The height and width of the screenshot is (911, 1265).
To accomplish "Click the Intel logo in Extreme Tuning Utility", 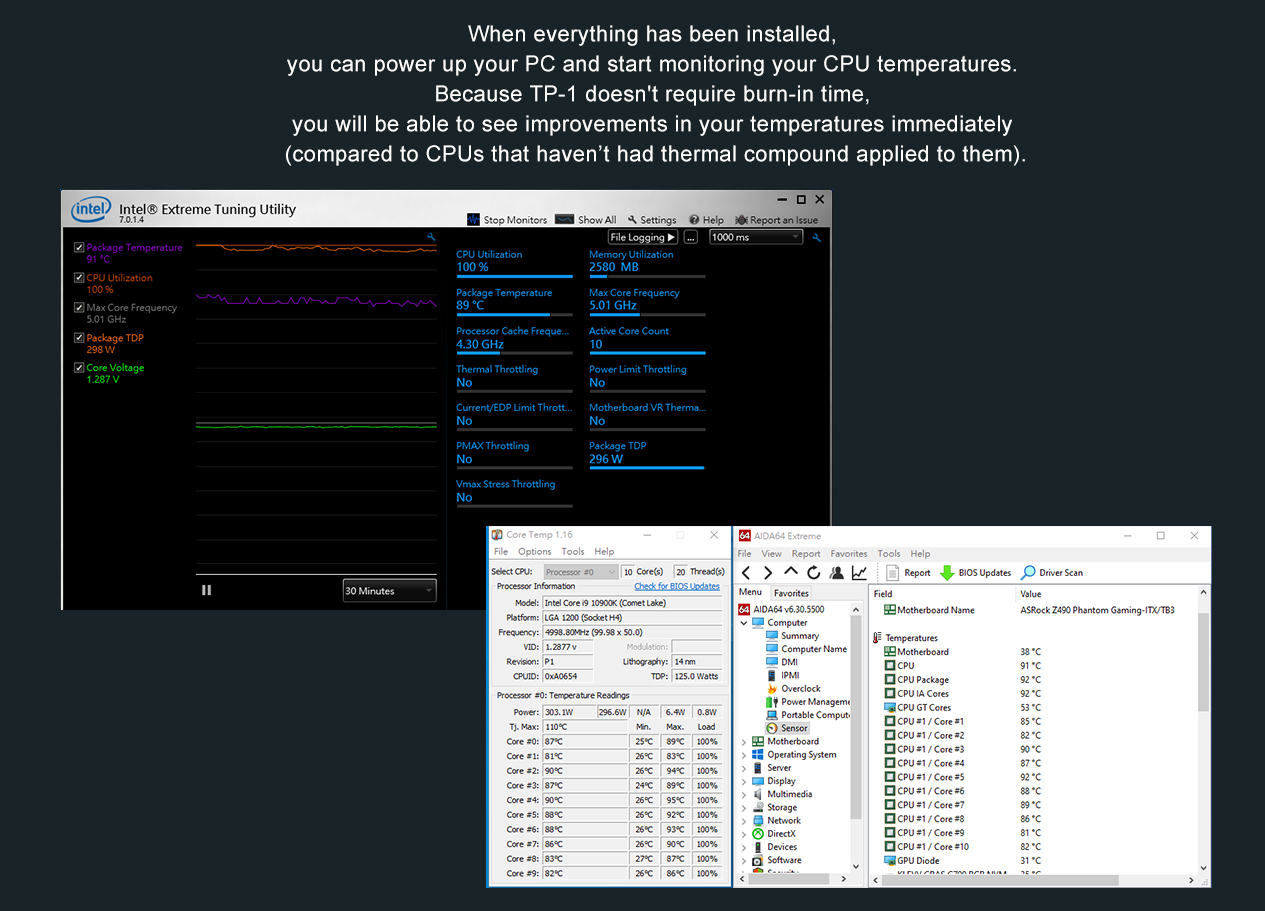I will tap(89, 211).
